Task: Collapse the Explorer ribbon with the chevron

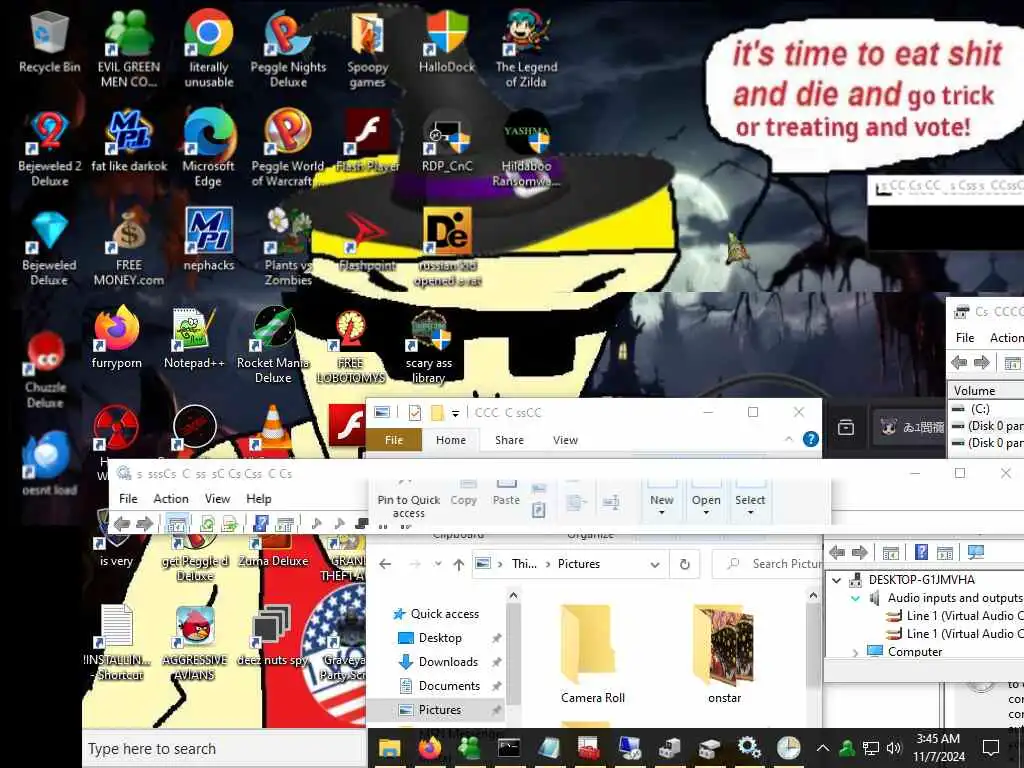Action: click(789, 439)
